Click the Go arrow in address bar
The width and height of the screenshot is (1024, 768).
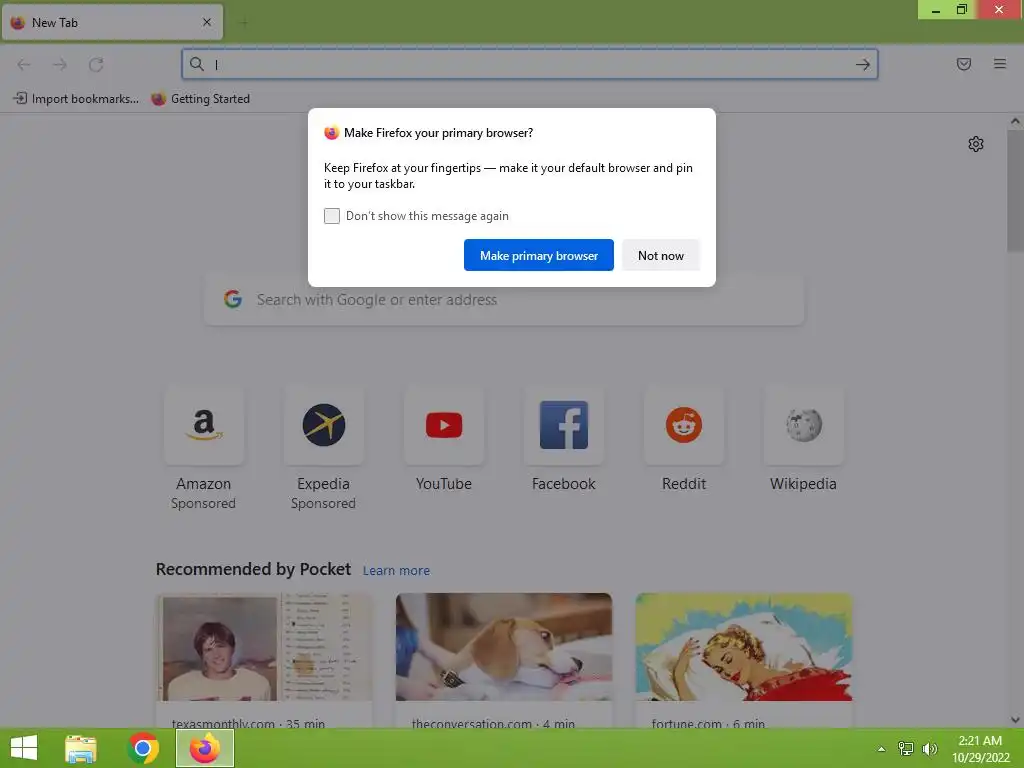tap(863, 64)
